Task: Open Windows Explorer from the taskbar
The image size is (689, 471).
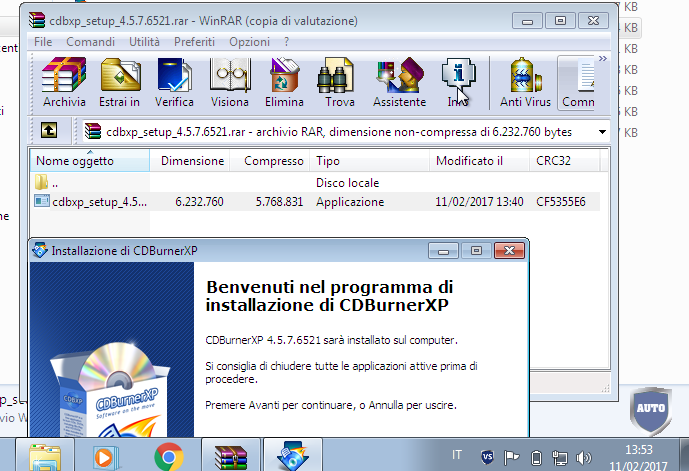Action: click(45, 456)
